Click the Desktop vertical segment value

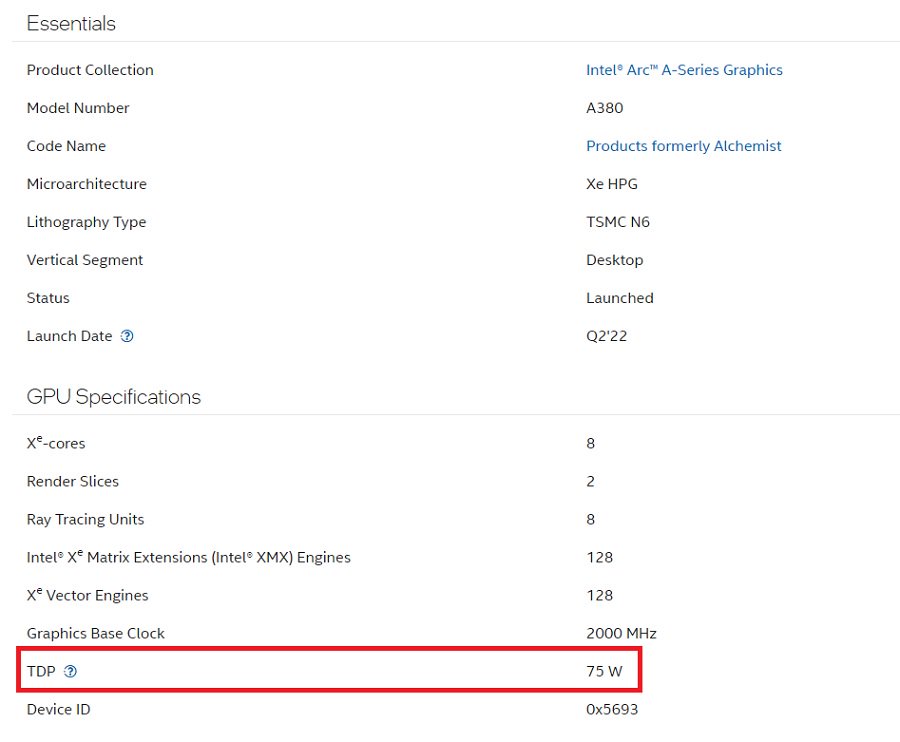pyautogui.click(x=614, y=260)
